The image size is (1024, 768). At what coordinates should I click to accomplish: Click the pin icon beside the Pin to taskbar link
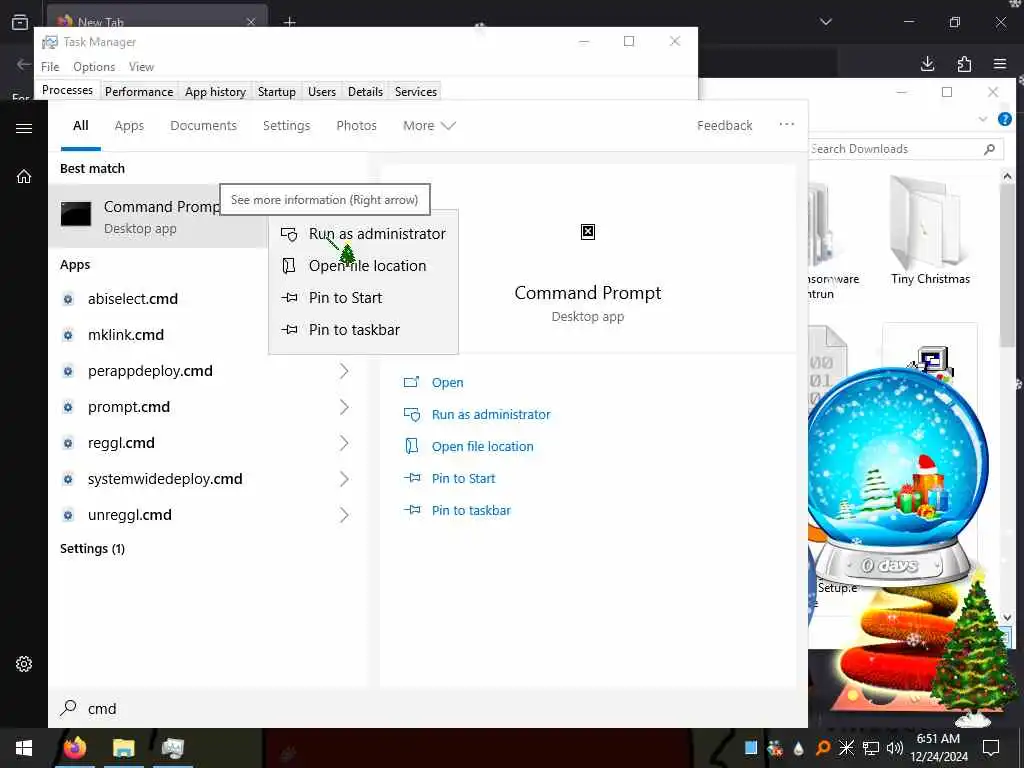tap(411, 510)
